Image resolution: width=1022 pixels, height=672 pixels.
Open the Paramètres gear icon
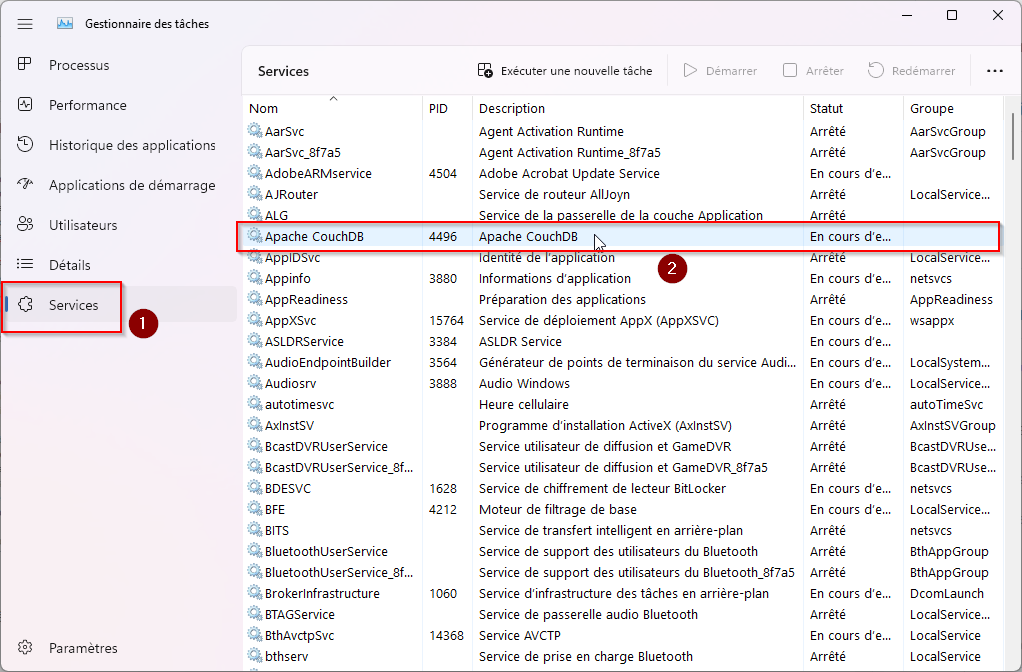click(25, 647)
